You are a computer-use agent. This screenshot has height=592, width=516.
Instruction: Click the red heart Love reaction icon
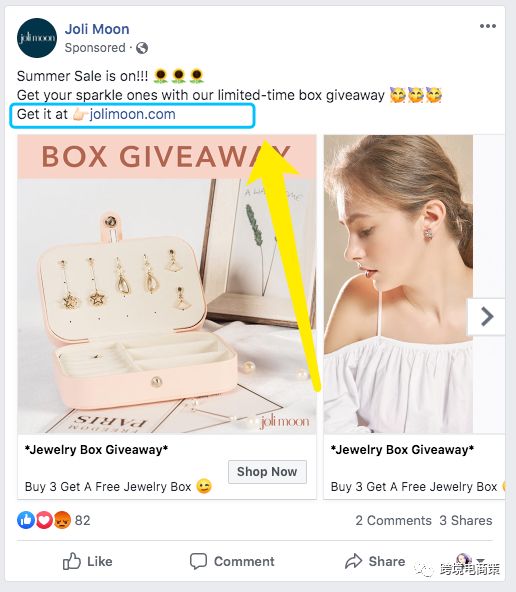point(44,520)
